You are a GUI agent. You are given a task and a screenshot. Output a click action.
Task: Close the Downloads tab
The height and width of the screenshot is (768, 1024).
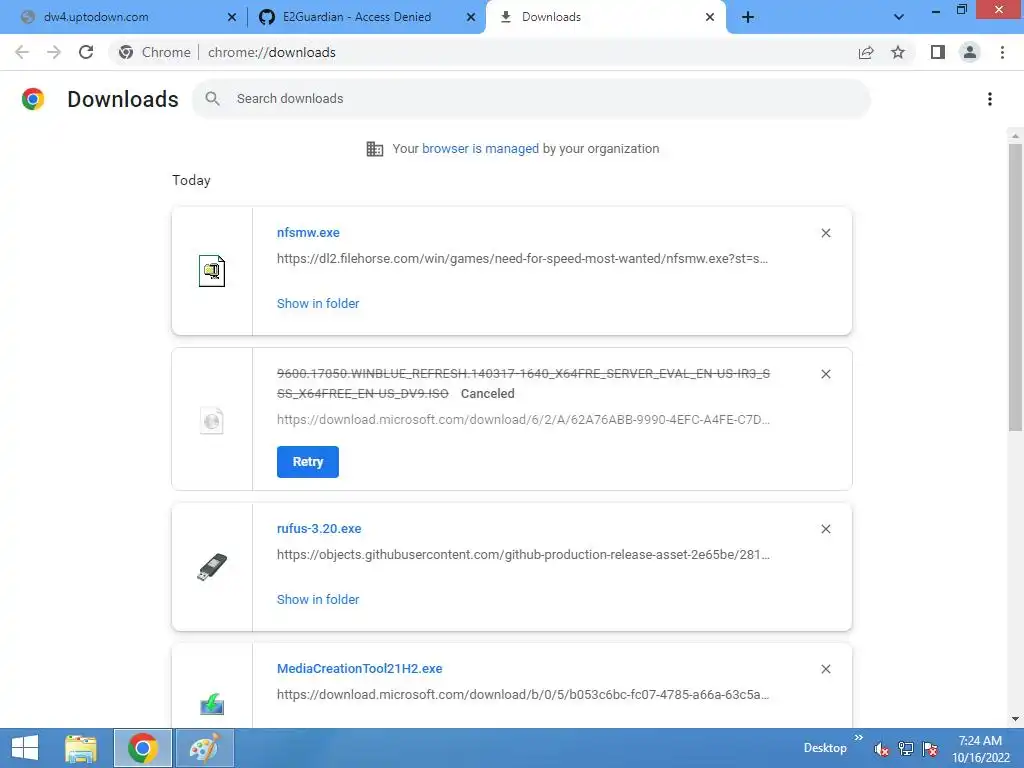tap(710, 17)
